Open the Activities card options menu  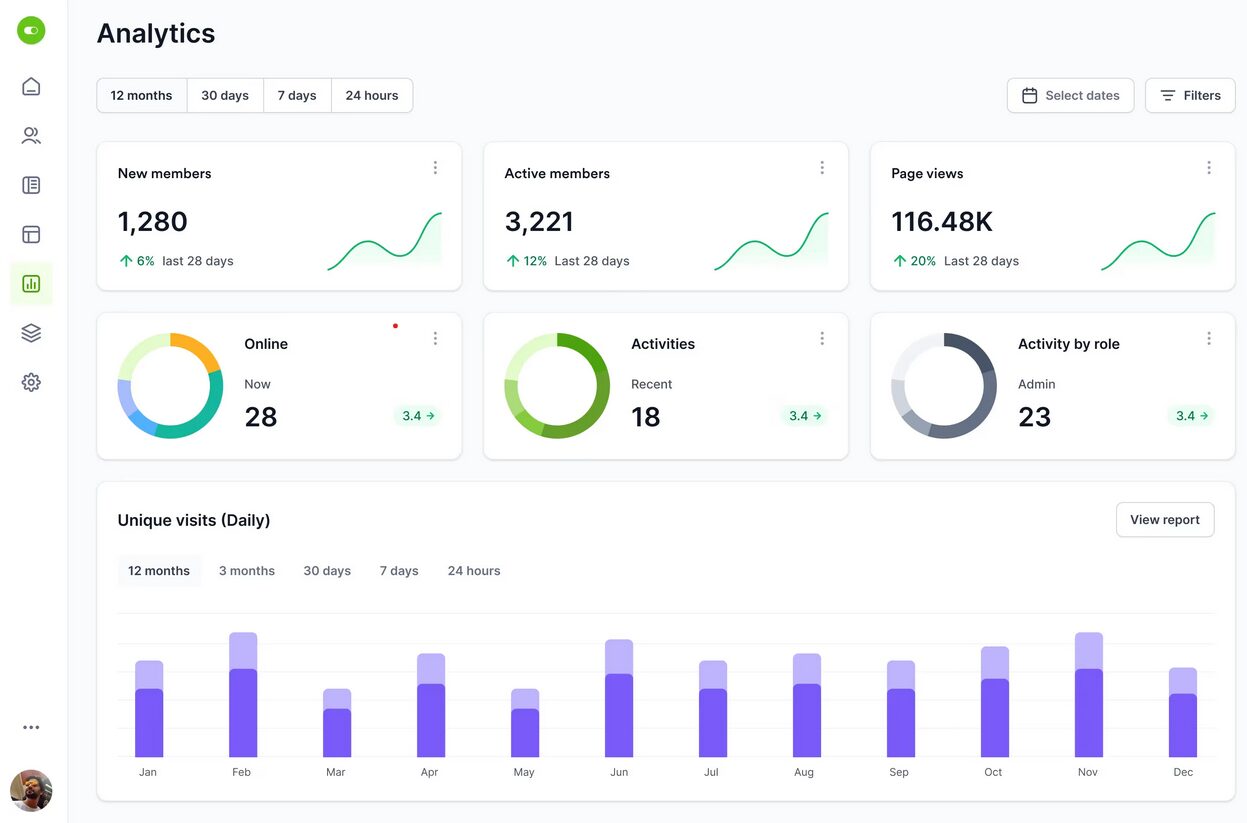[822, 338]
